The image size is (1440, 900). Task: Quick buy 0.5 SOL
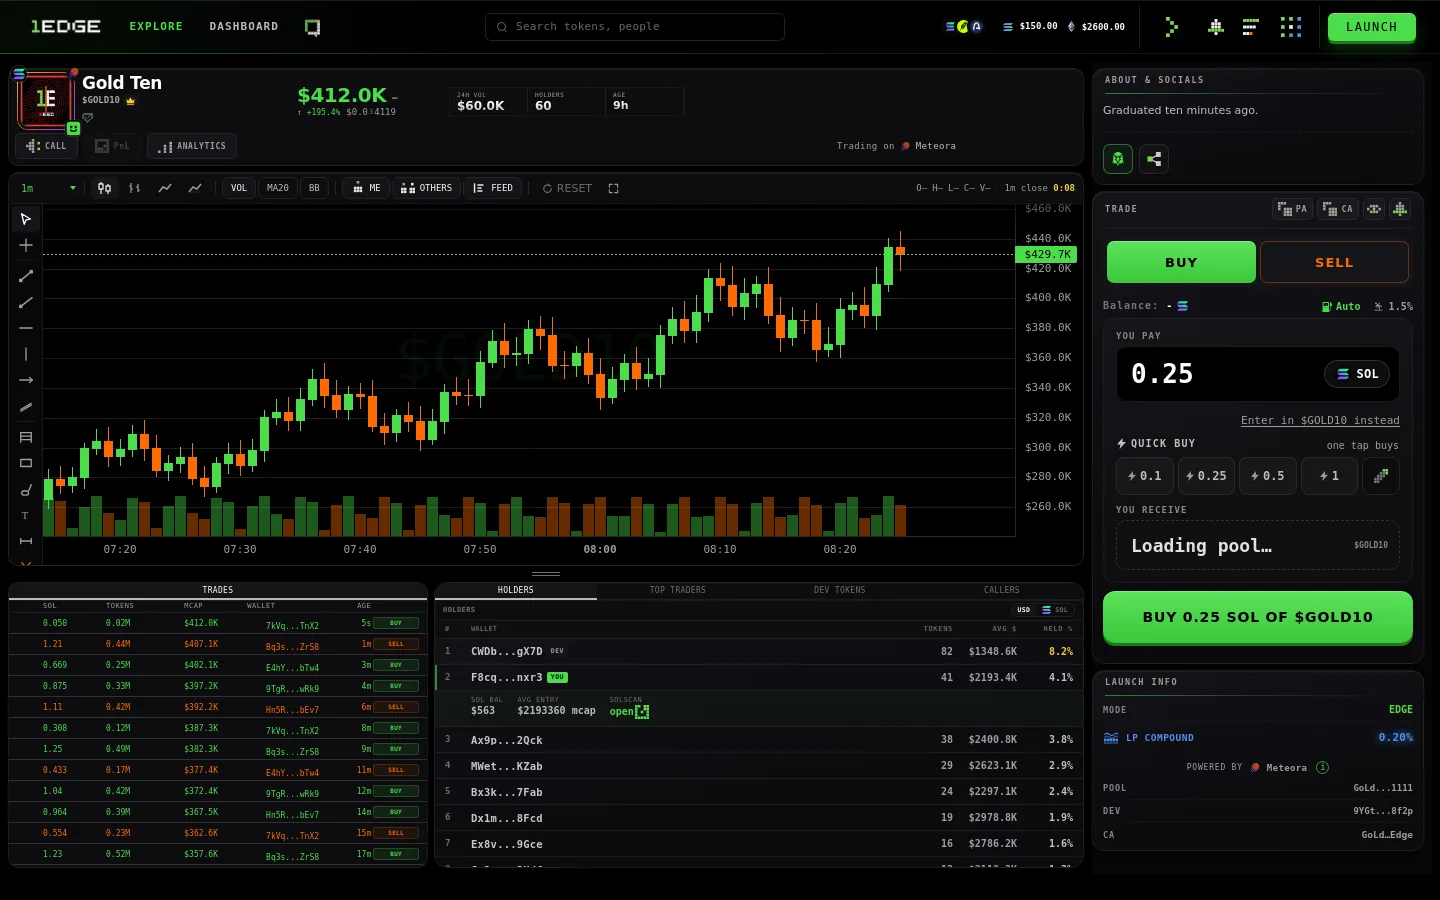coord(1268,476)
